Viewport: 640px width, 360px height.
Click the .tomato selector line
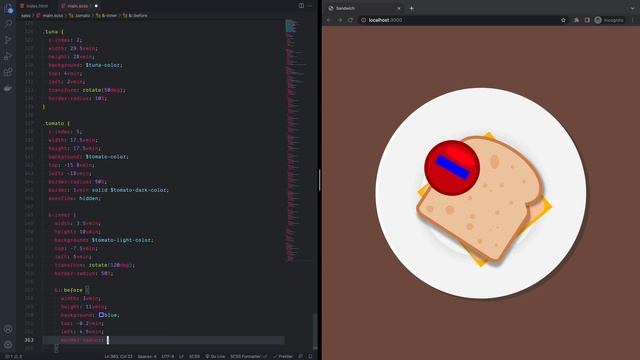(56, 123)
